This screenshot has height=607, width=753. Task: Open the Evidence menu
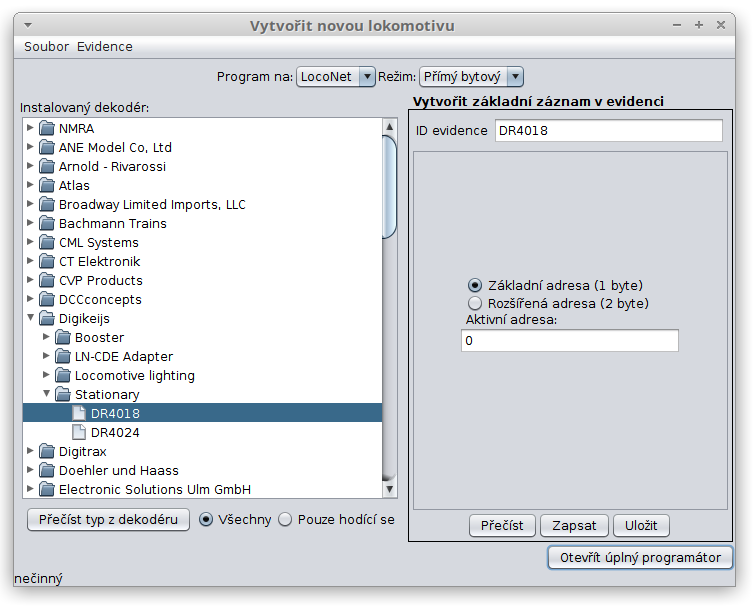click(105, 47)
